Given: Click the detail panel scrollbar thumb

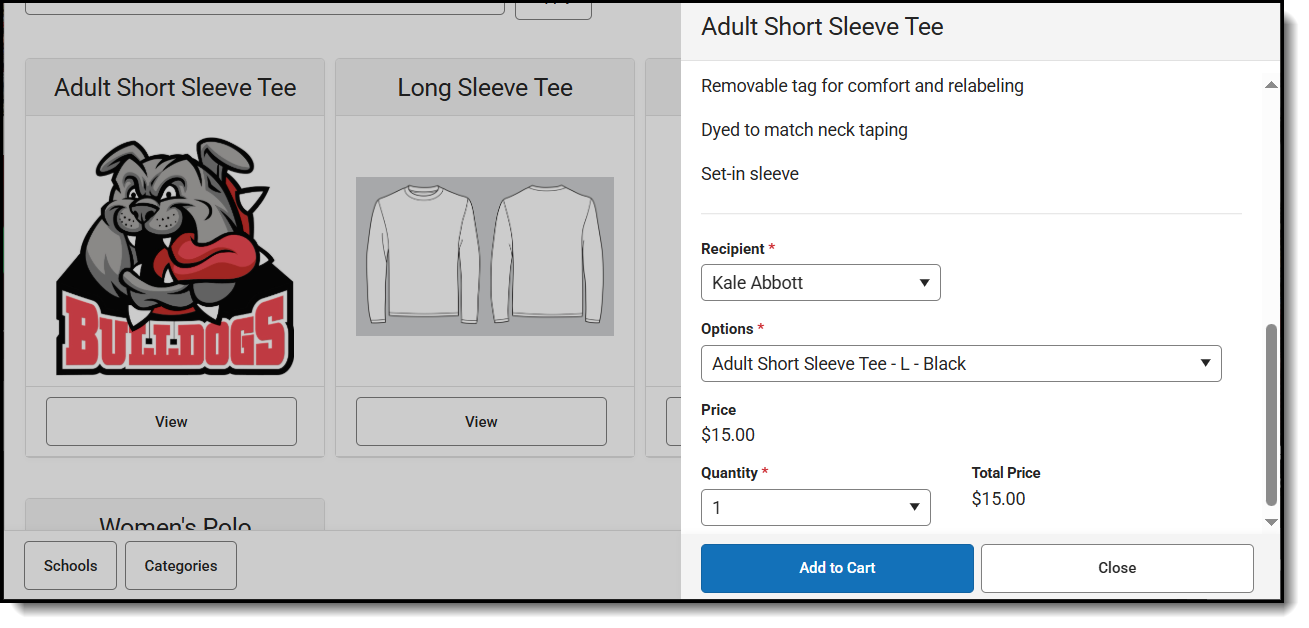Looking at the screenshot, I should click(x=1271, y=414).
